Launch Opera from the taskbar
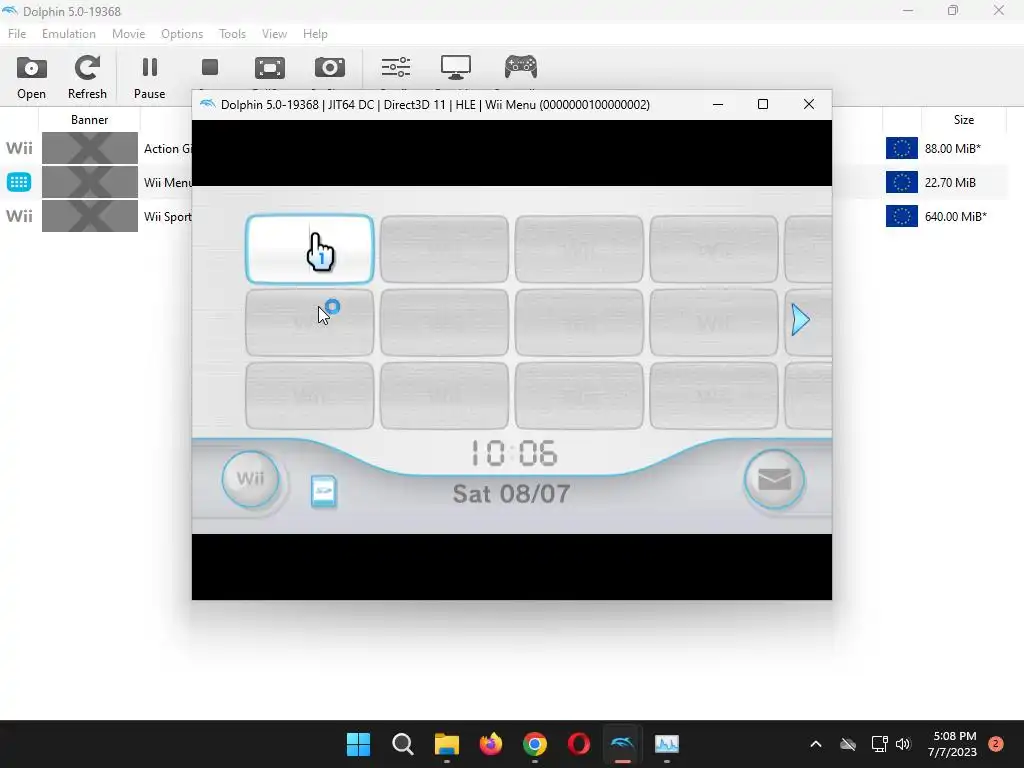This screenshot has width=1024, height=768. (579, 744)
